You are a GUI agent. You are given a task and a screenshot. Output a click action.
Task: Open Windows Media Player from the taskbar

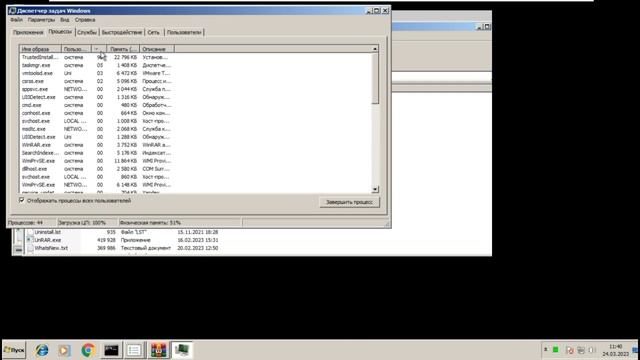(x=64, y=350)
